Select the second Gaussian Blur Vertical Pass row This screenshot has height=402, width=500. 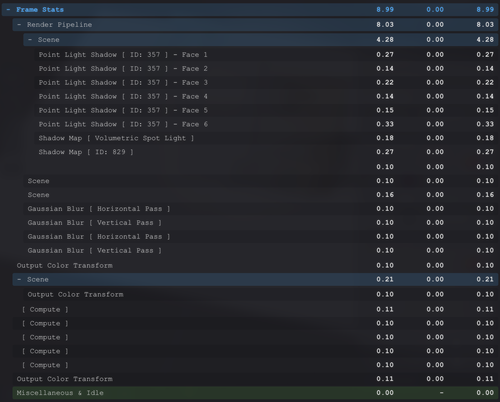click(x=261, y=251)
